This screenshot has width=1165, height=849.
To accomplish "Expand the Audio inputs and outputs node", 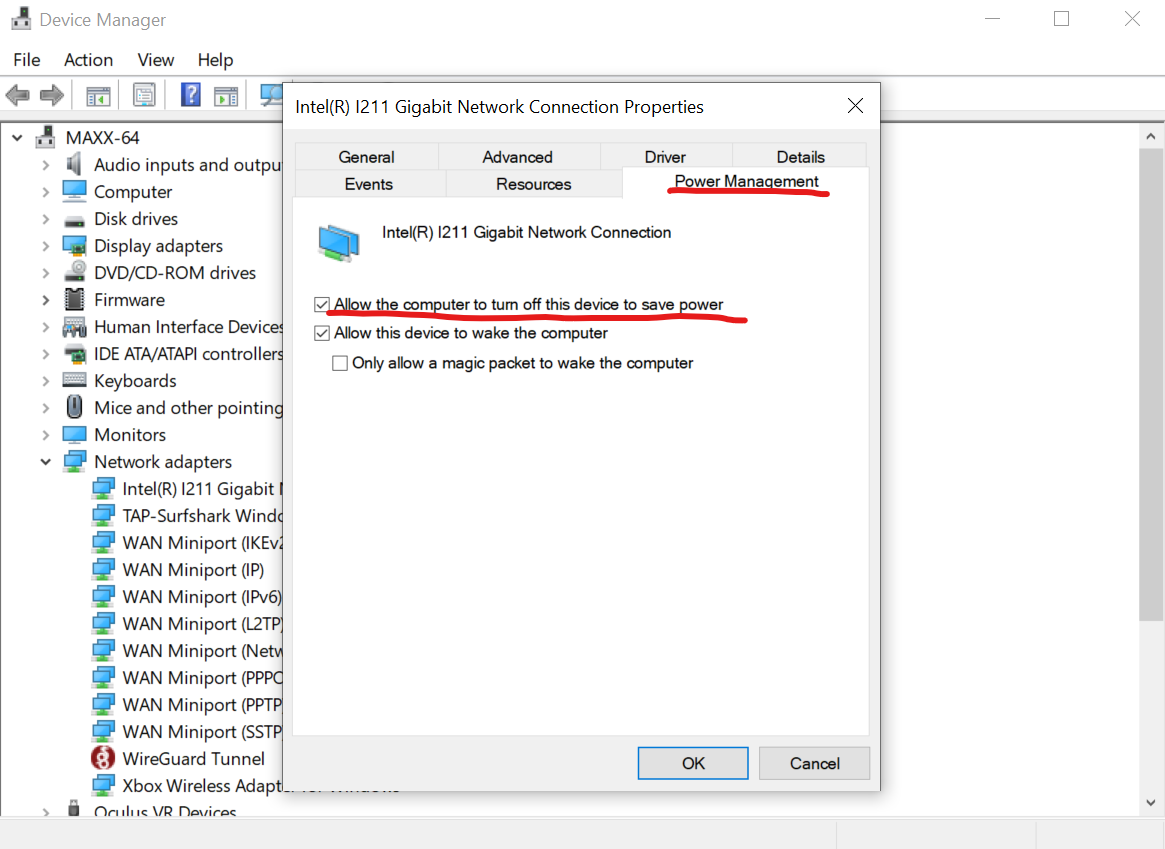I will 45,165.
